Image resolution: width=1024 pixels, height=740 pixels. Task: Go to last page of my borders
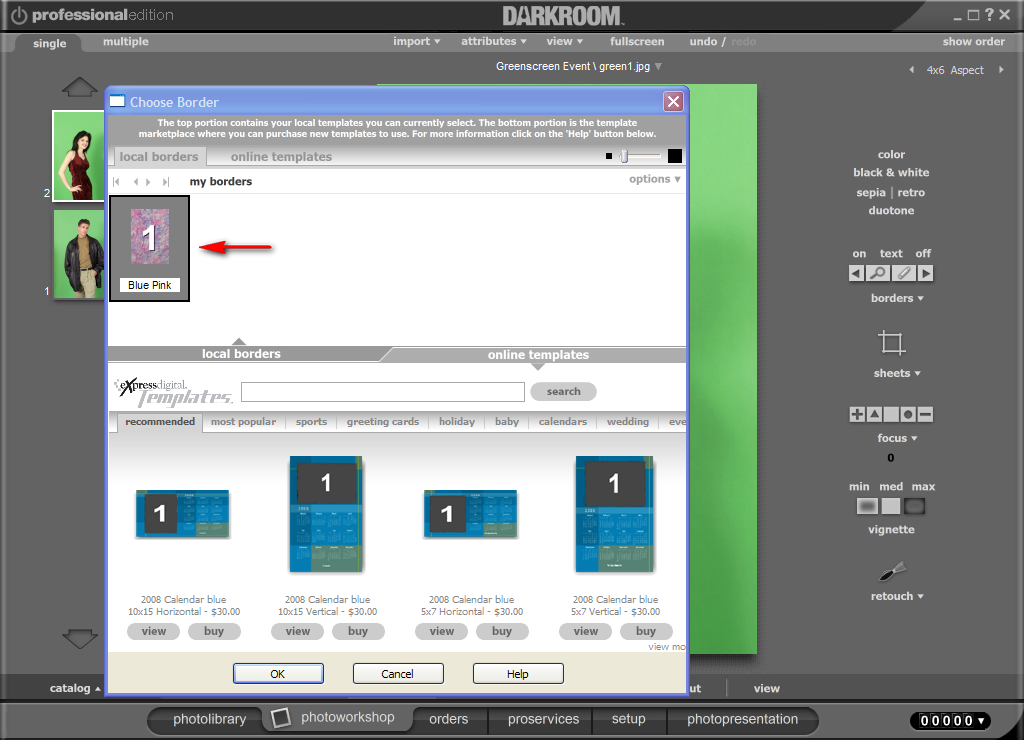pyautogui.click(x=166, y=182)
